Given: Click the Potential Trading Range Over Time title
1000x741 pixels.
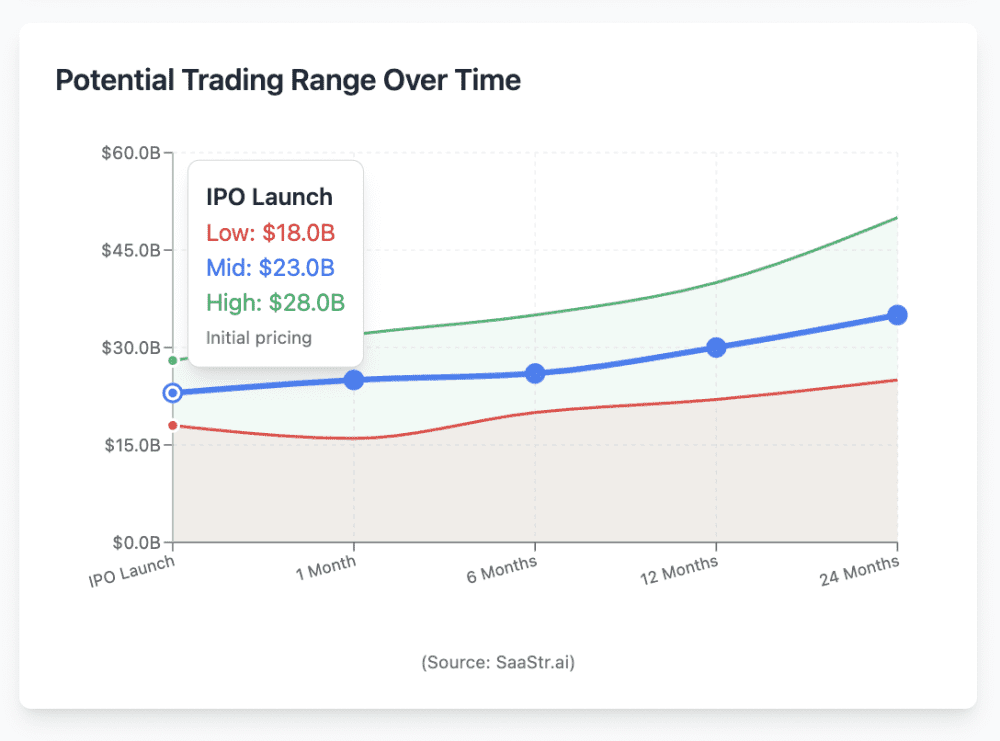Looking at the screenshot, I should click(288, 80).
